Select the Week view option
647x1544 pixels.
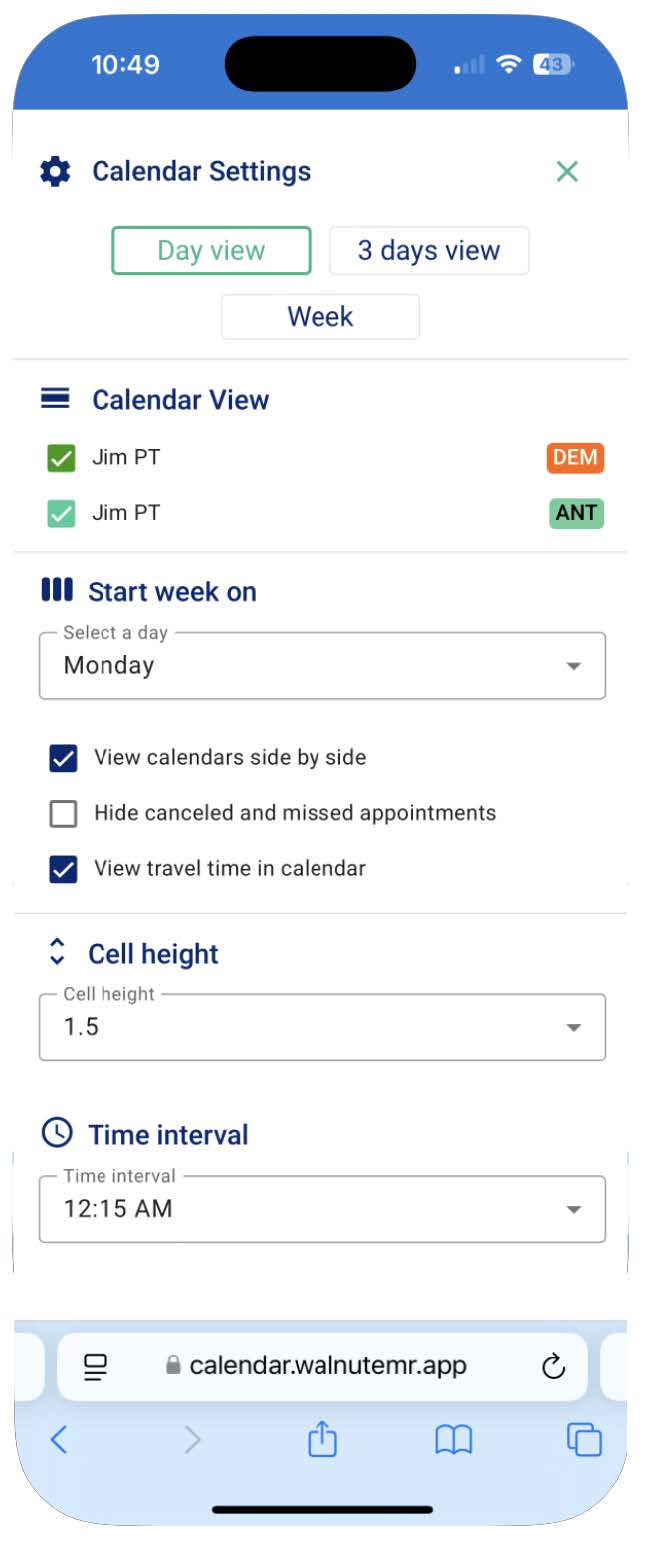pos(320,316)
